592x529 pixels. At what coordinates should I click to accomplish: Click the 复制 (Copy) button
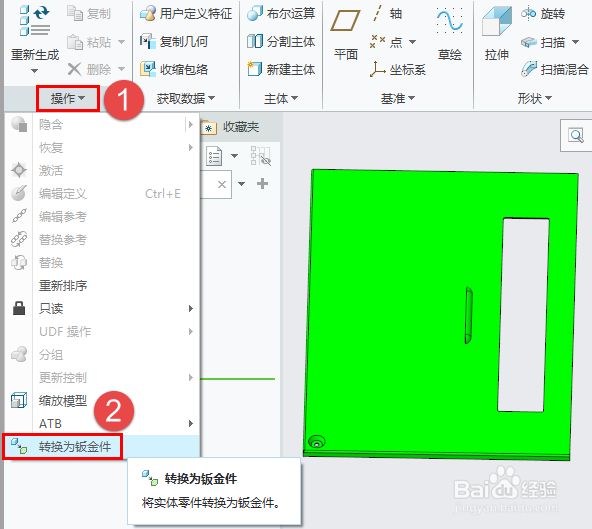pyautogui.click(x=89, y=14)
